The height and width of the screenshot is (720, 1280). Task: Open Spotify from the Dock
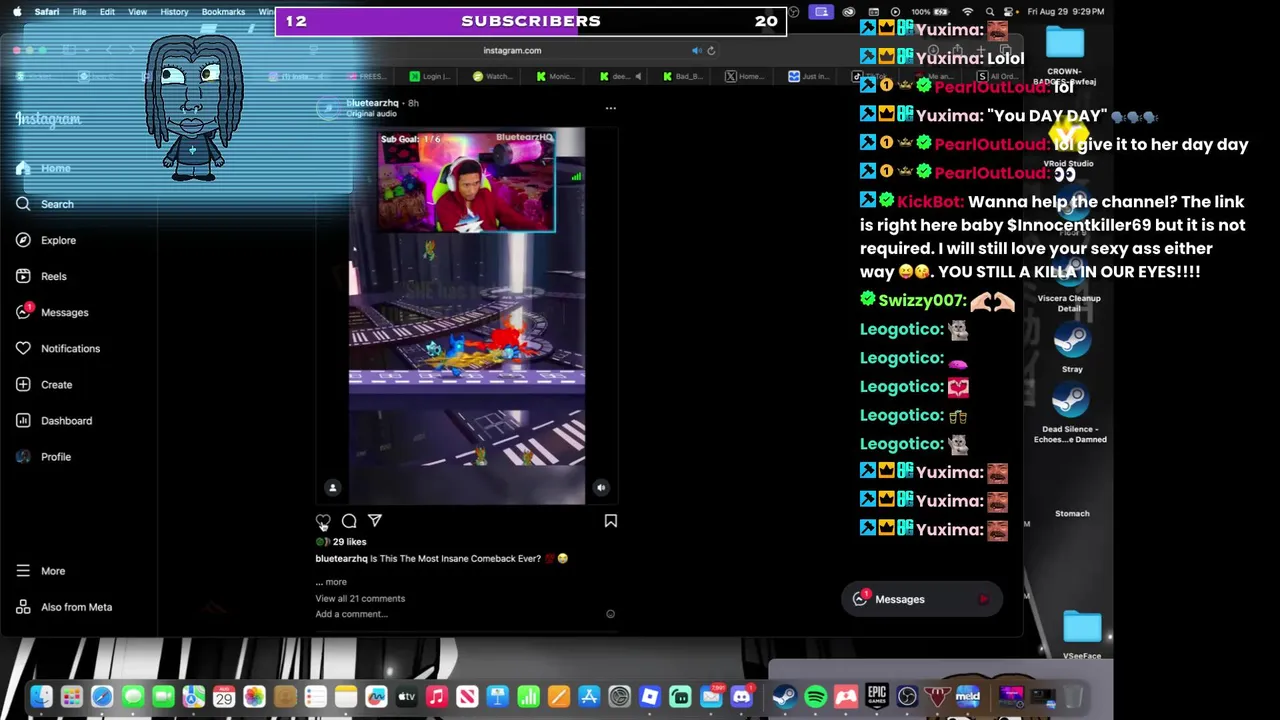pos(816,697)
